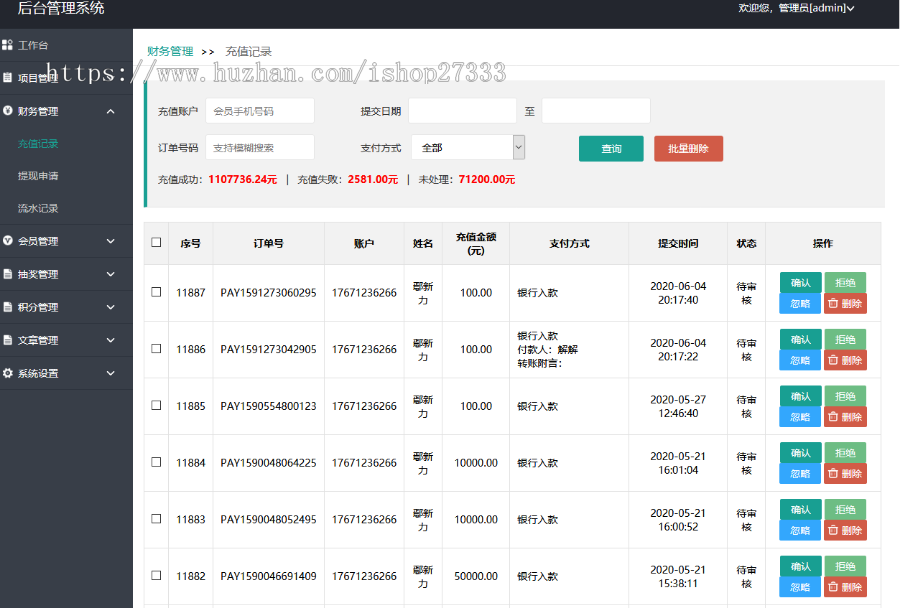Expand the 文章管理 menu chevron

click(x=111, y=340)
